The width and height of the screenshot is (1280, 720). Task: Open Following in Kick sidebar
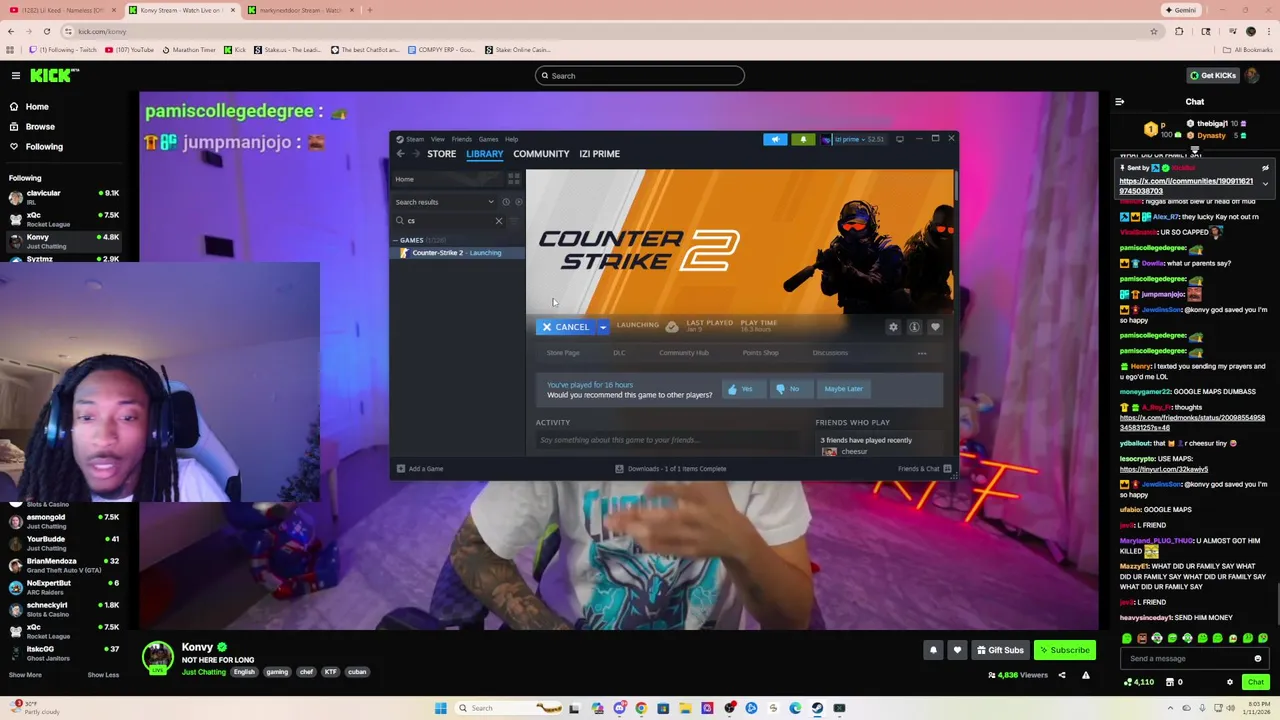[x=35, y=146]
